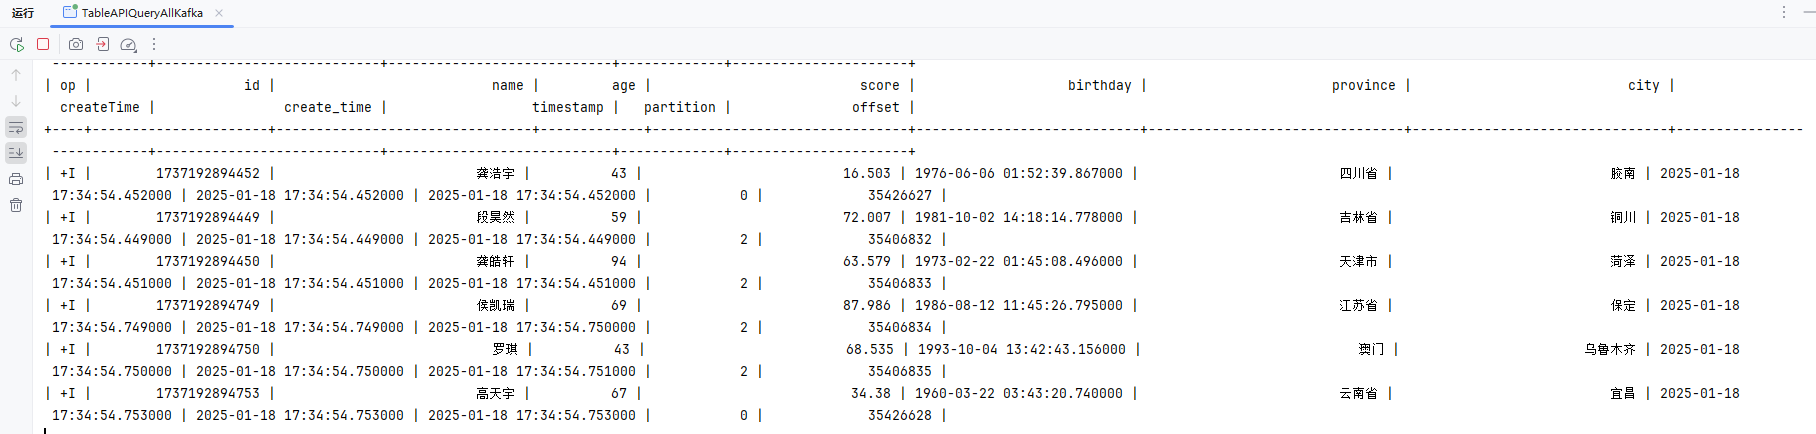
Task: Toggle soft-wrap for console output
Action: tap(16, 127)
